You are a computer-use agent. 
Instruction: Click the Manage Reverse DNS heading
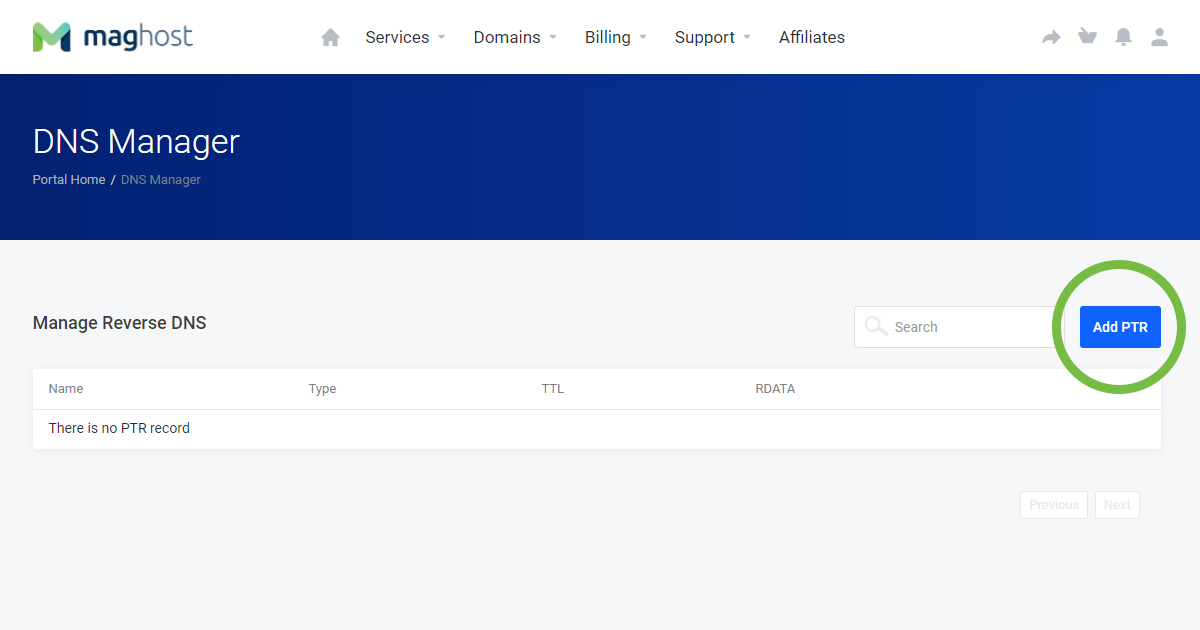tap(120, 323)
